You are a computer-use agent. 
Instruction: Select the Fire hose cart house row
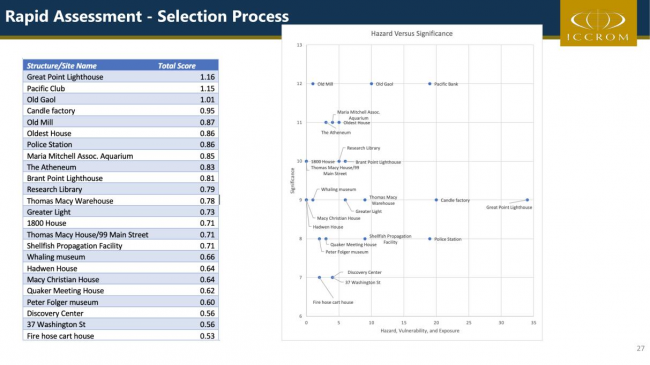pyautogui.click(x=121, y=336)
